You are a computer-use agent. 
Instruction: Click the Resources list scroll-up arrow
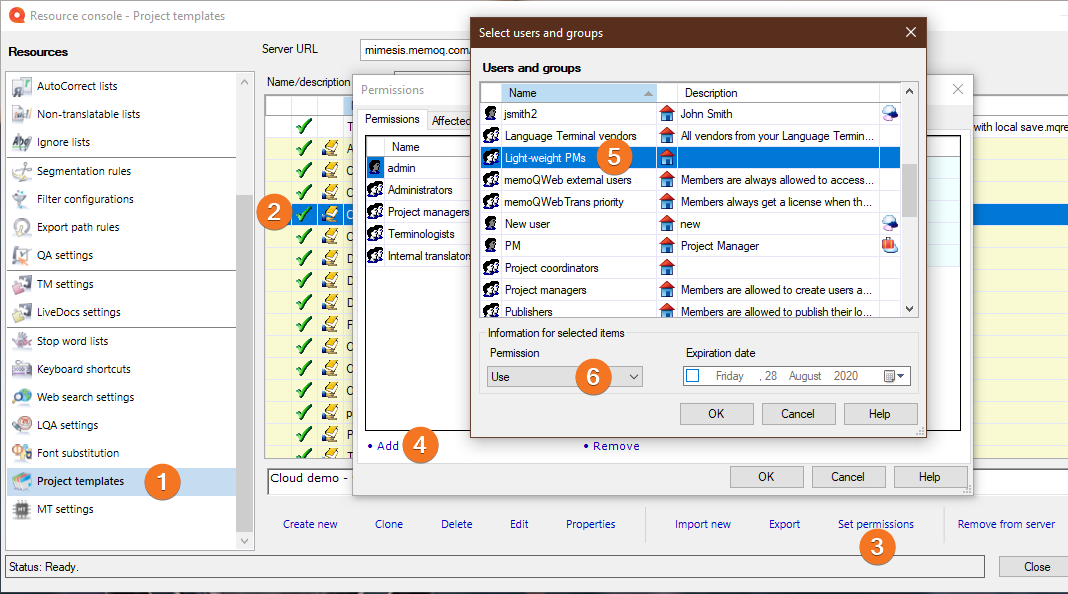[245, 82]
